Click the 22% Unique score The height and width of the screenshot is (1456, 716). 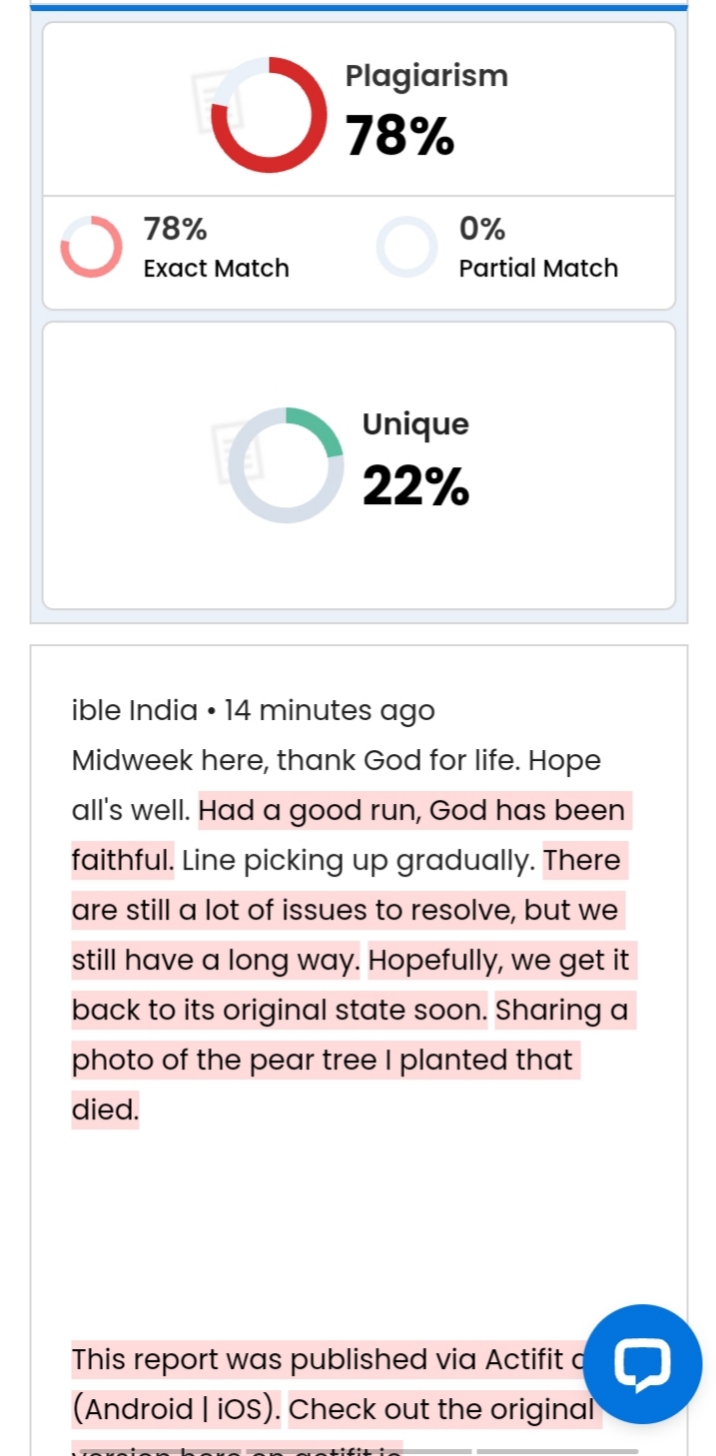pos(415,487)
